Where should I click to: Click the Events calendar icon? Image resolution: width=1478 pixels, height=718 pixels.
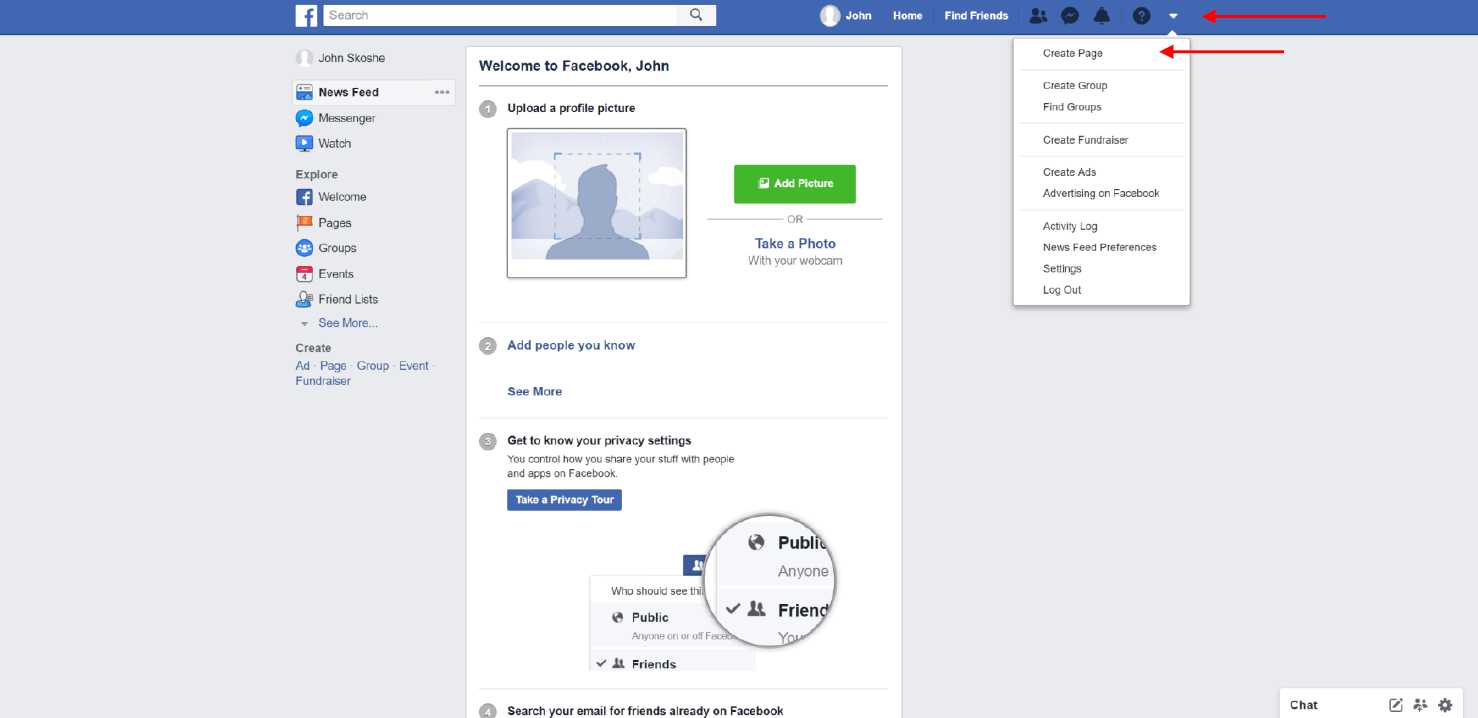point(304,274)
